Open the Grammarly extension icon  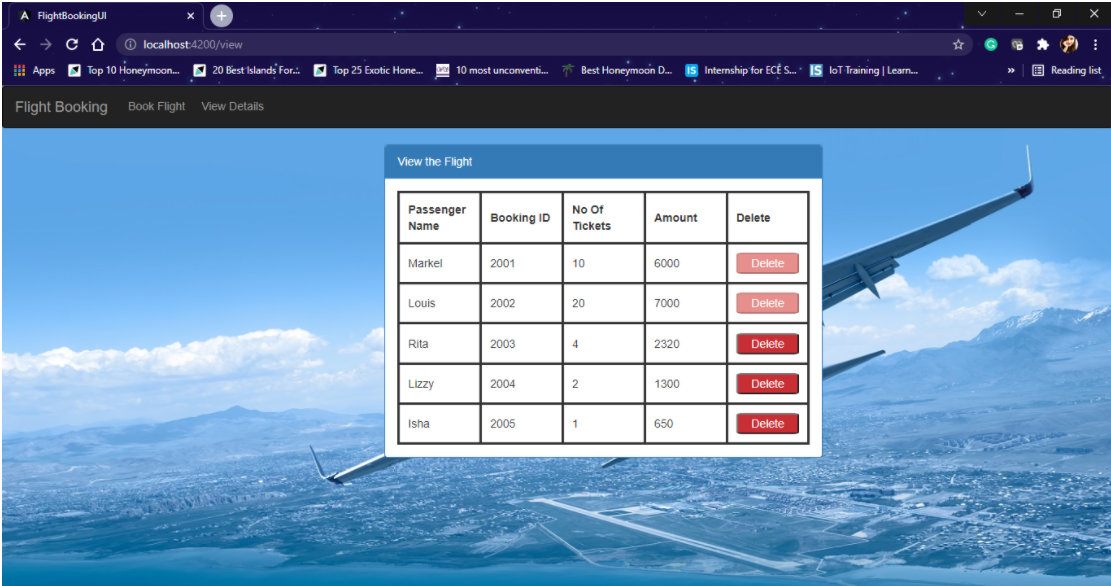point(991,44)
